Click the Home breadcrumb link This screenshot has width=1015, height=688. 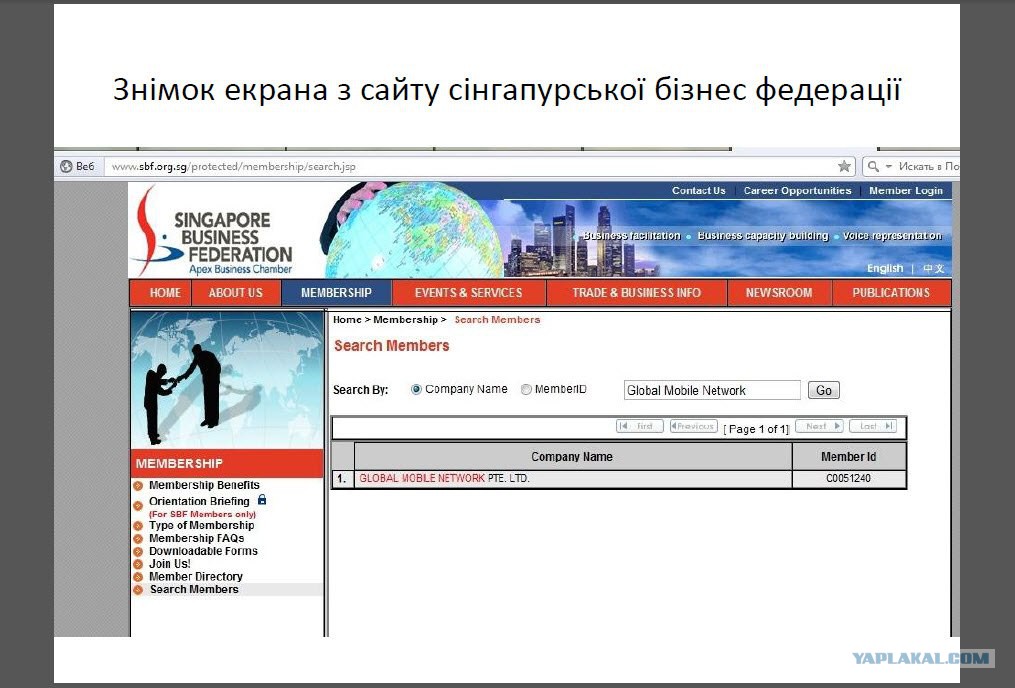point(347,320)
